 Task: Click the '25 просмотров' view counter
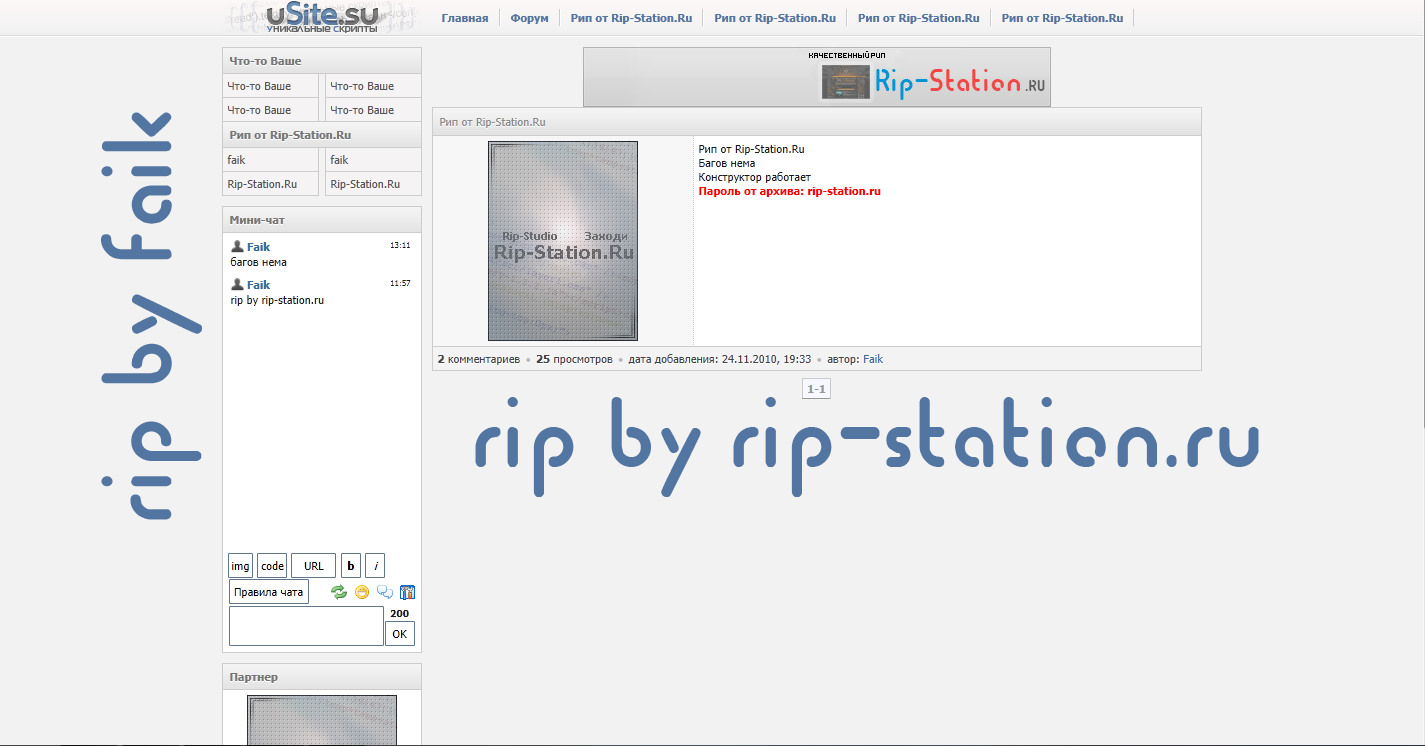(x=574, y=359)
